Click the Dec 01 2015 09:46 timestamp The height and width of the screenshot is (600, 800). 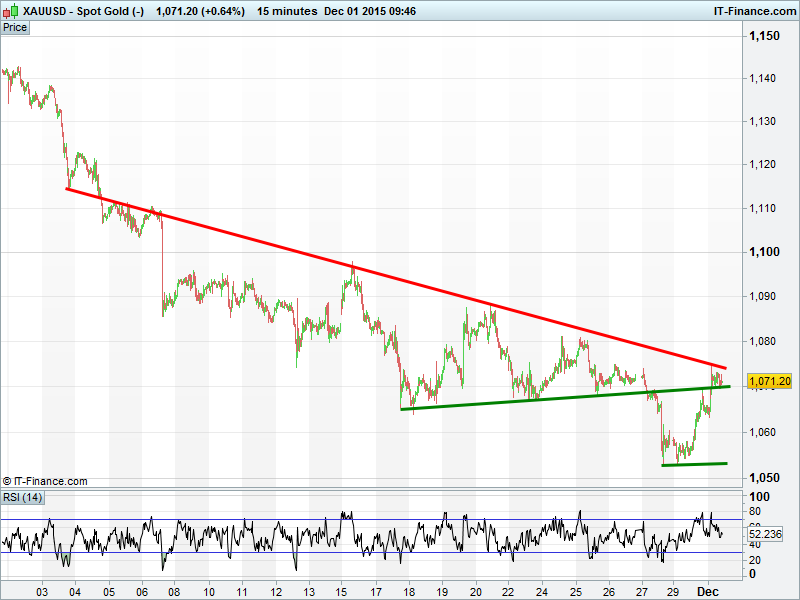tap(370, 11)
